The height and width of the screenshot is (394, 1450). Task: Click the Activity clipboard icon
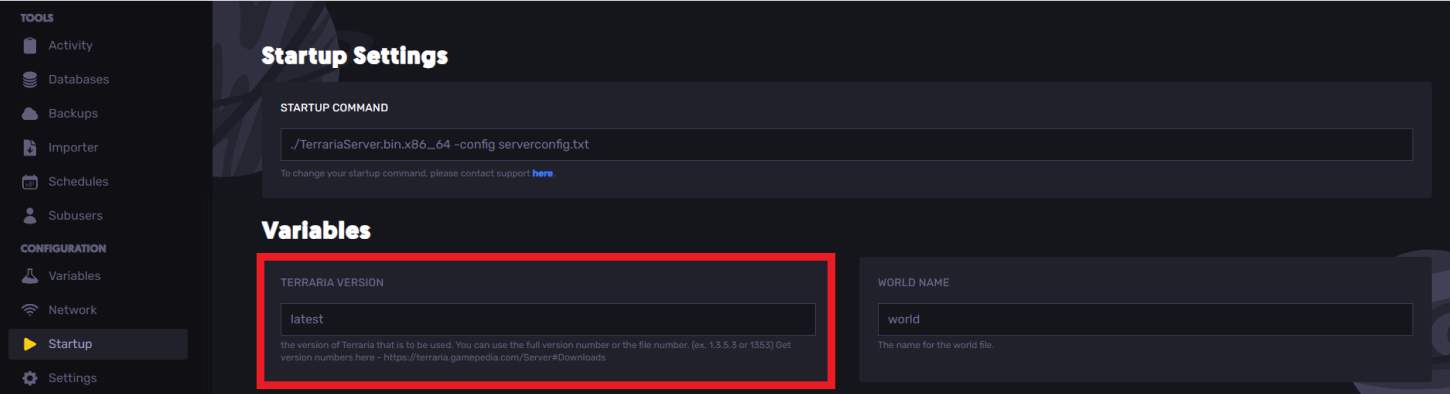[x=29, y=45]
